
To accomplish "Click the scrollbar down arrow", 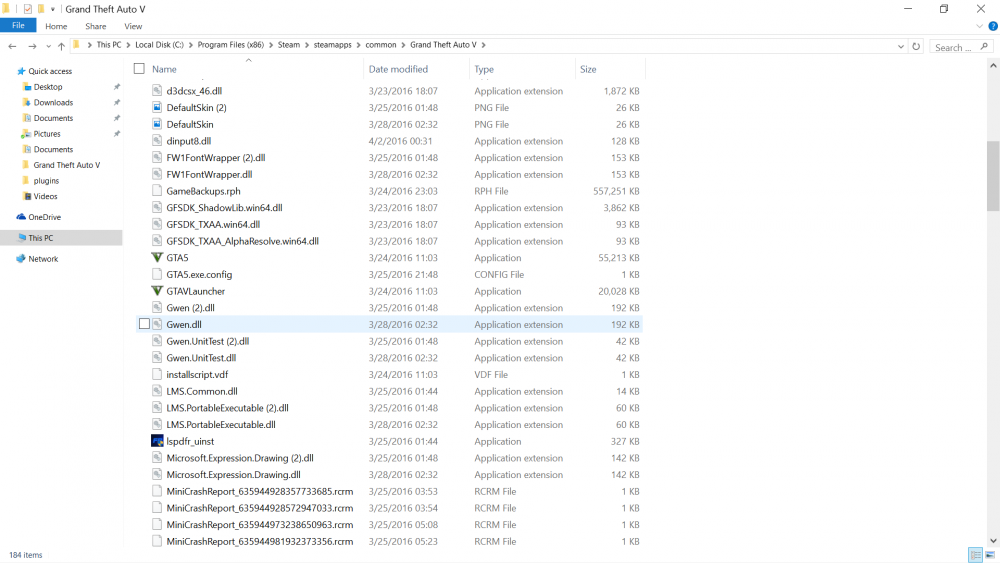I will click(x=993, y=541).
